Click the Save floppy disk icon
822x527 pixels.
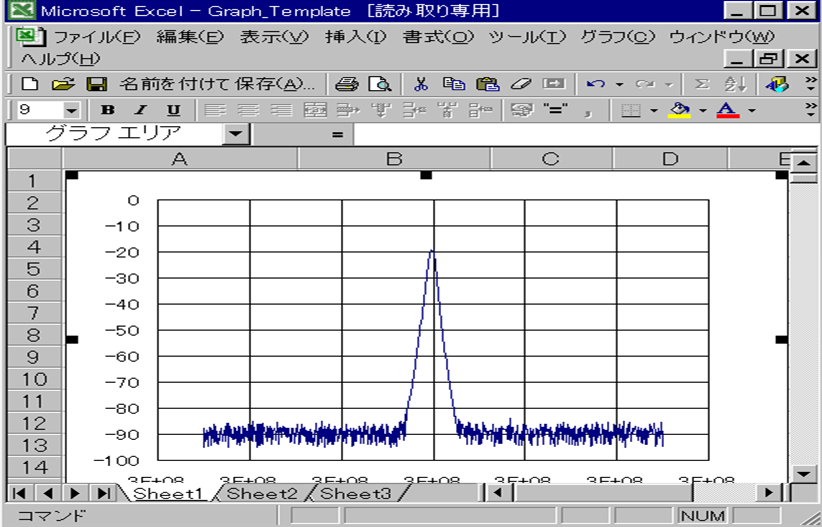pos(96,84)
